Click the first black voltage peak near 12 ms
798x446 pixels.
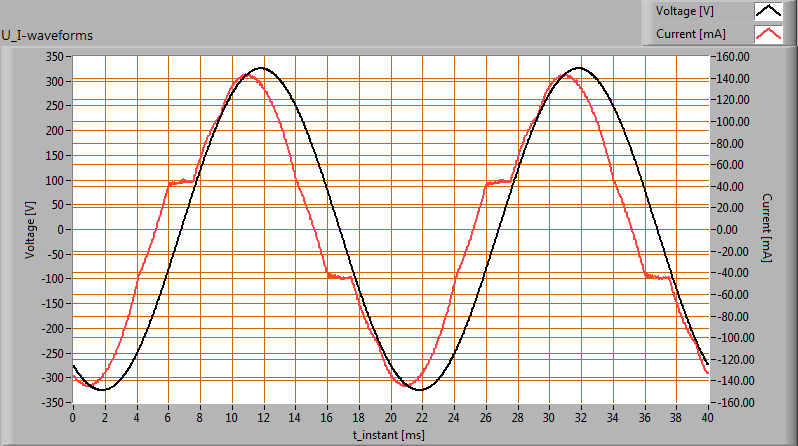coord(261,68)
